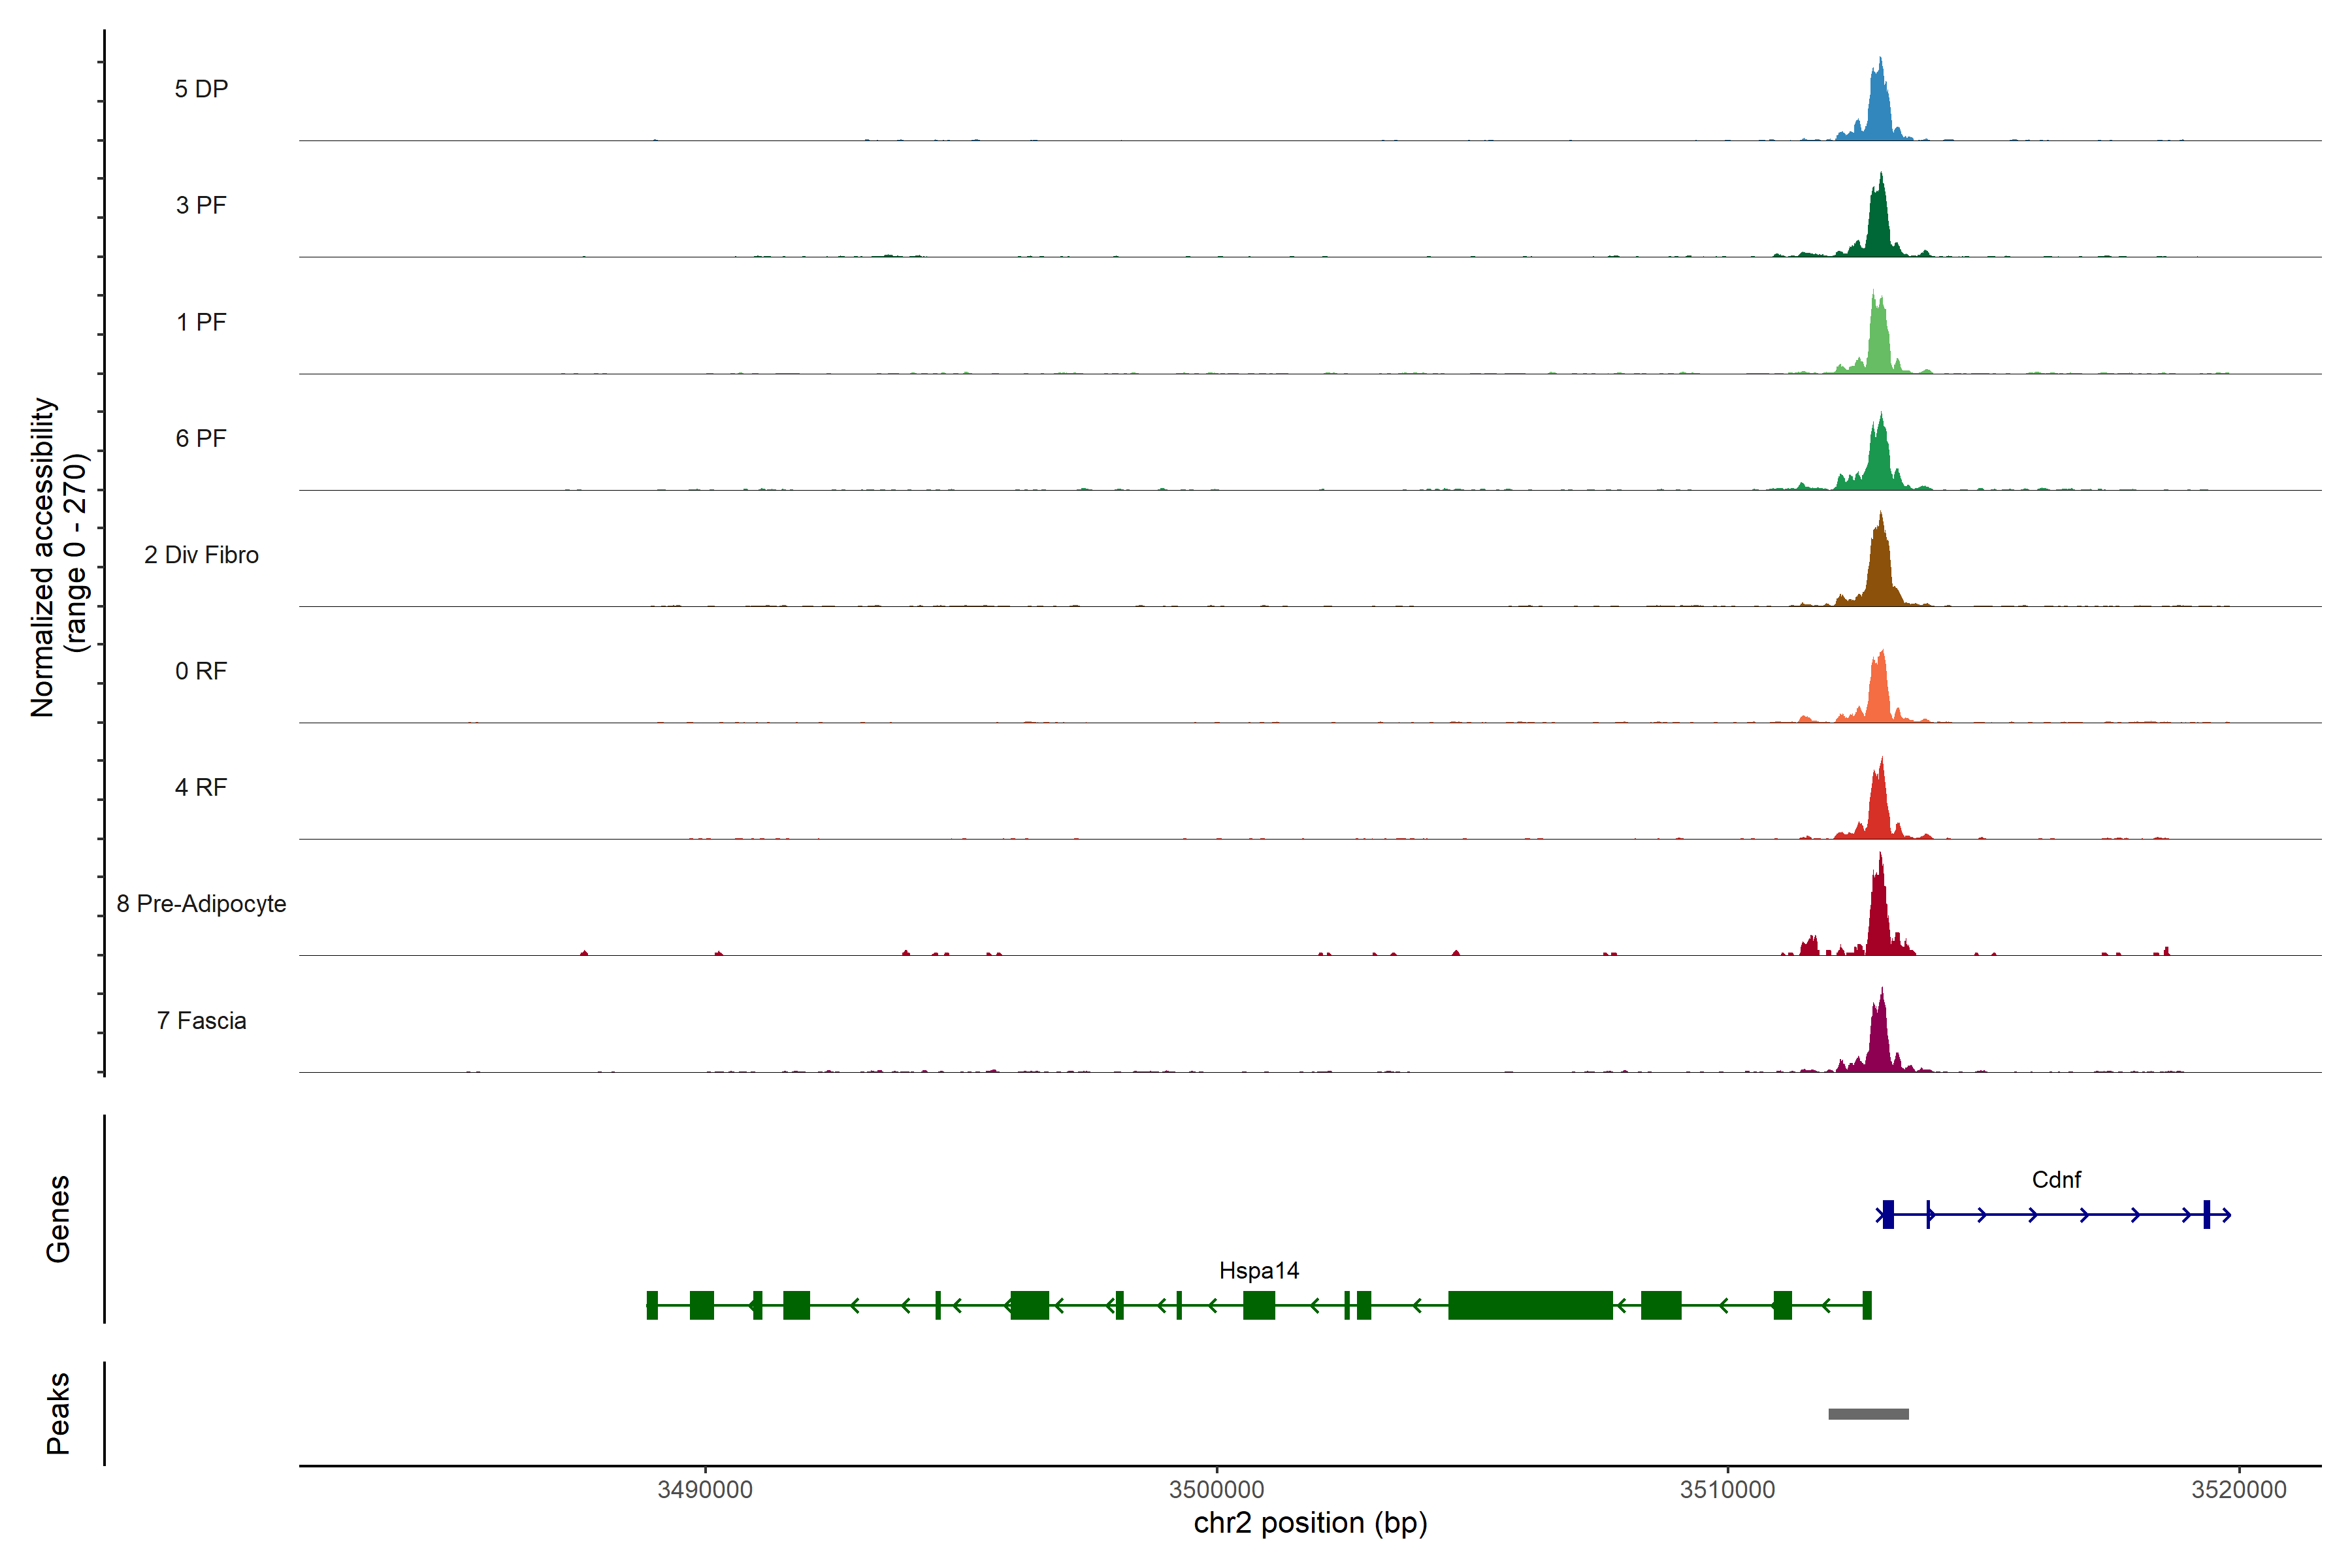This screenshot has height=1568, width=2352.
Task: Click the Genes track label
Action: pos(58,1219)
